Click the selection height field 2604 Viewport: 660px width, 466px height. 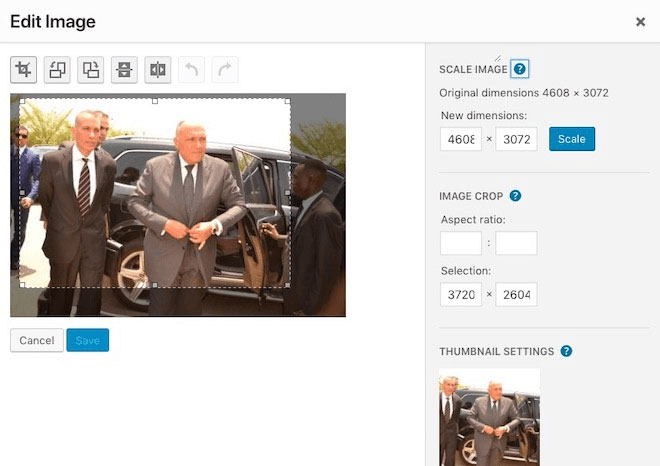point(516,295)
